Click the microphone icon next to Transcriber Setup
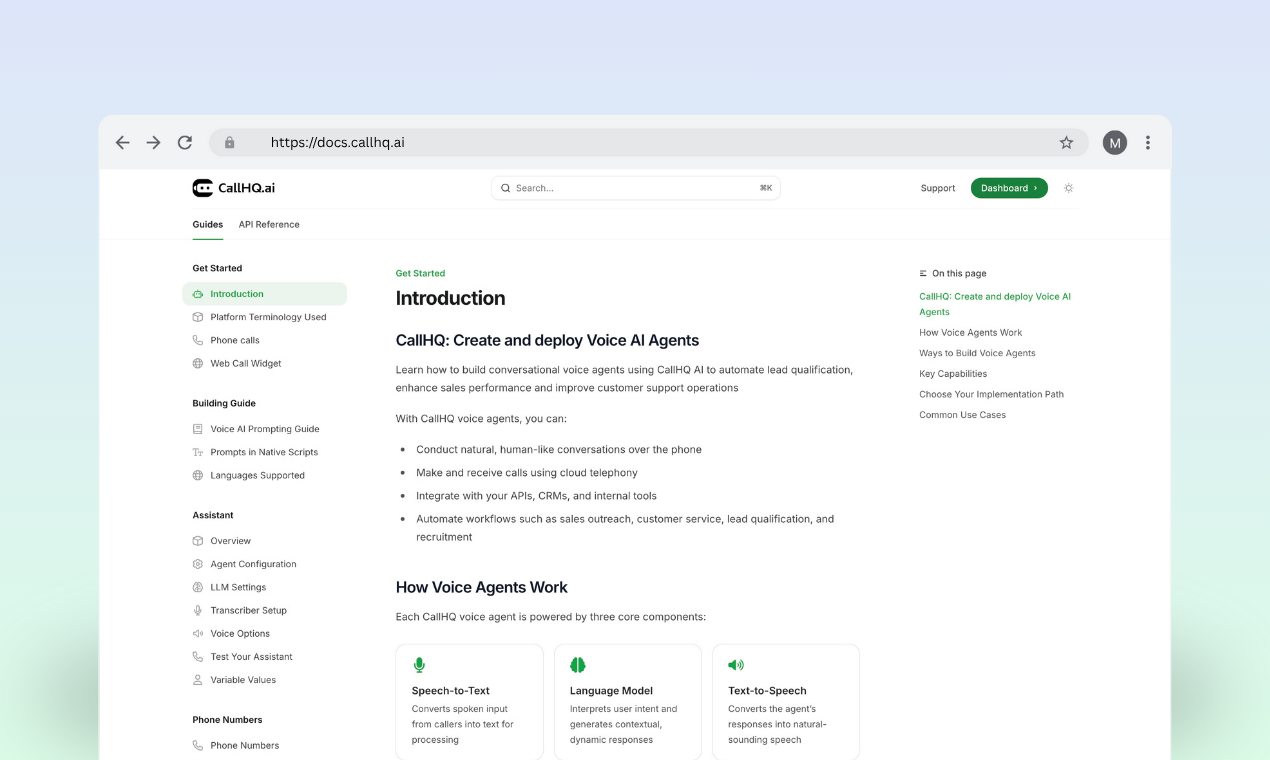 pyautogui.click(x=198, y=610)
